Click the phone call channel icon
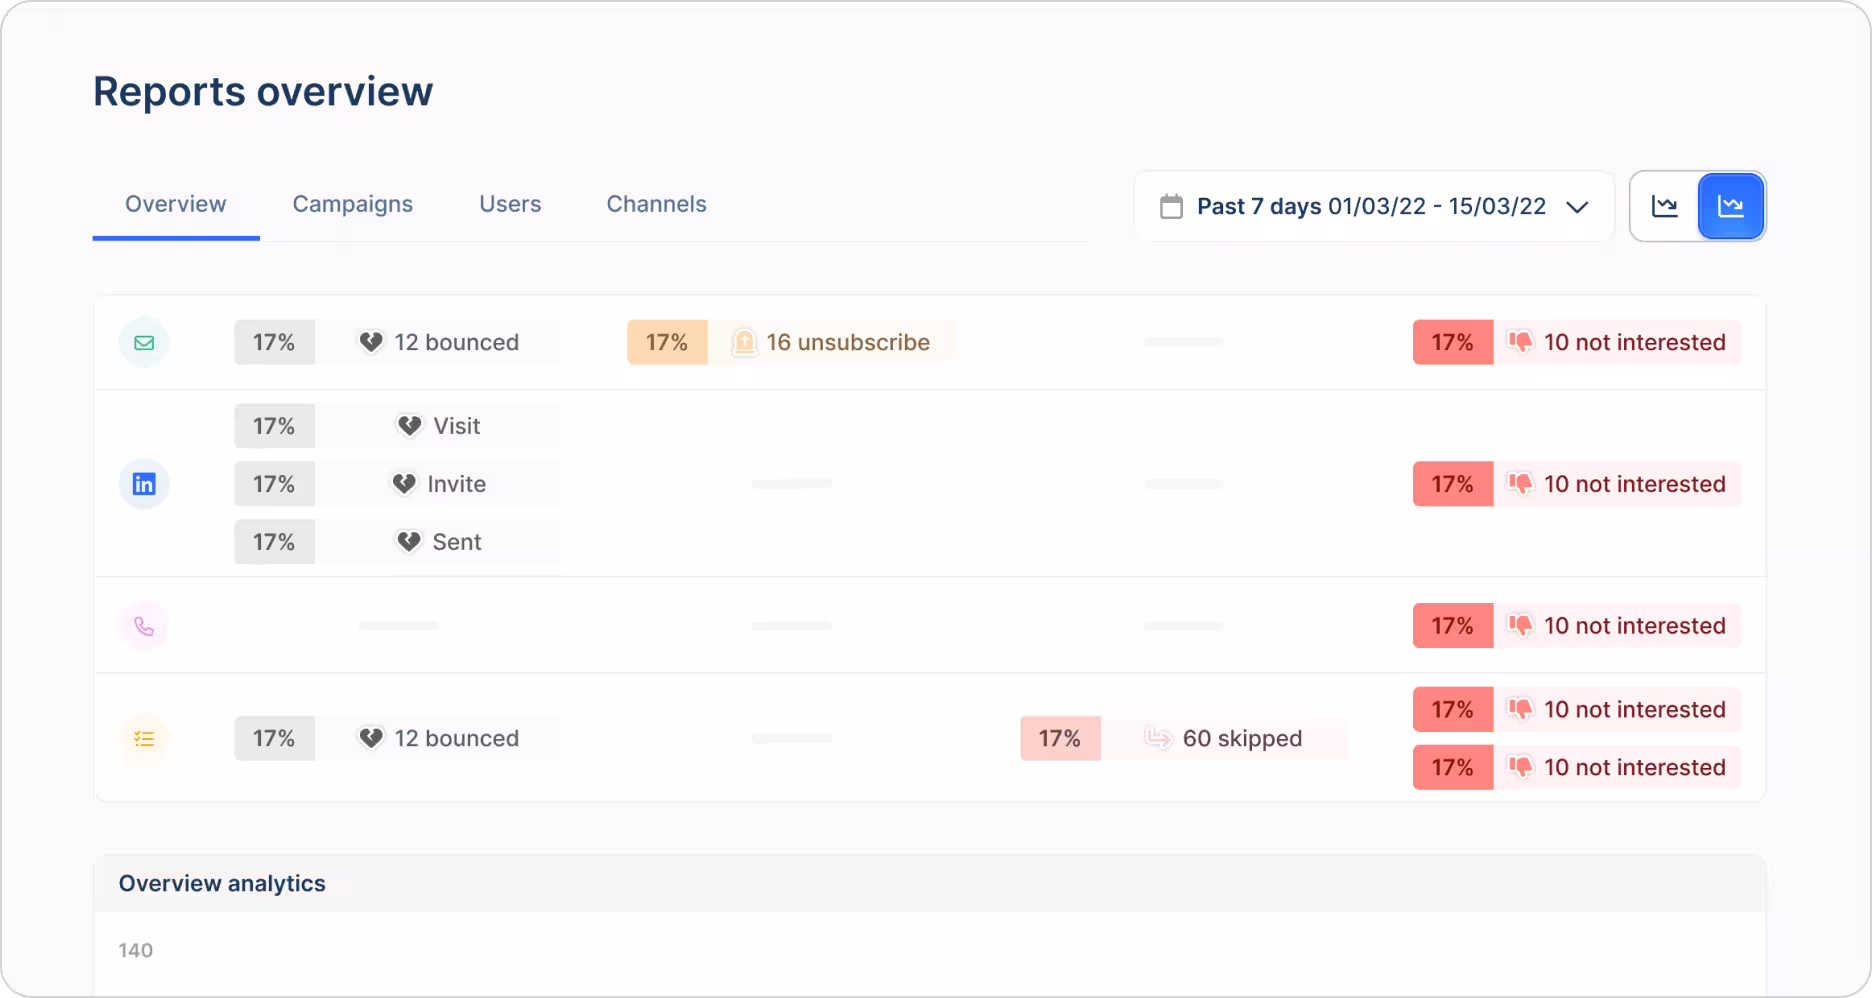 tap(144, 627)
